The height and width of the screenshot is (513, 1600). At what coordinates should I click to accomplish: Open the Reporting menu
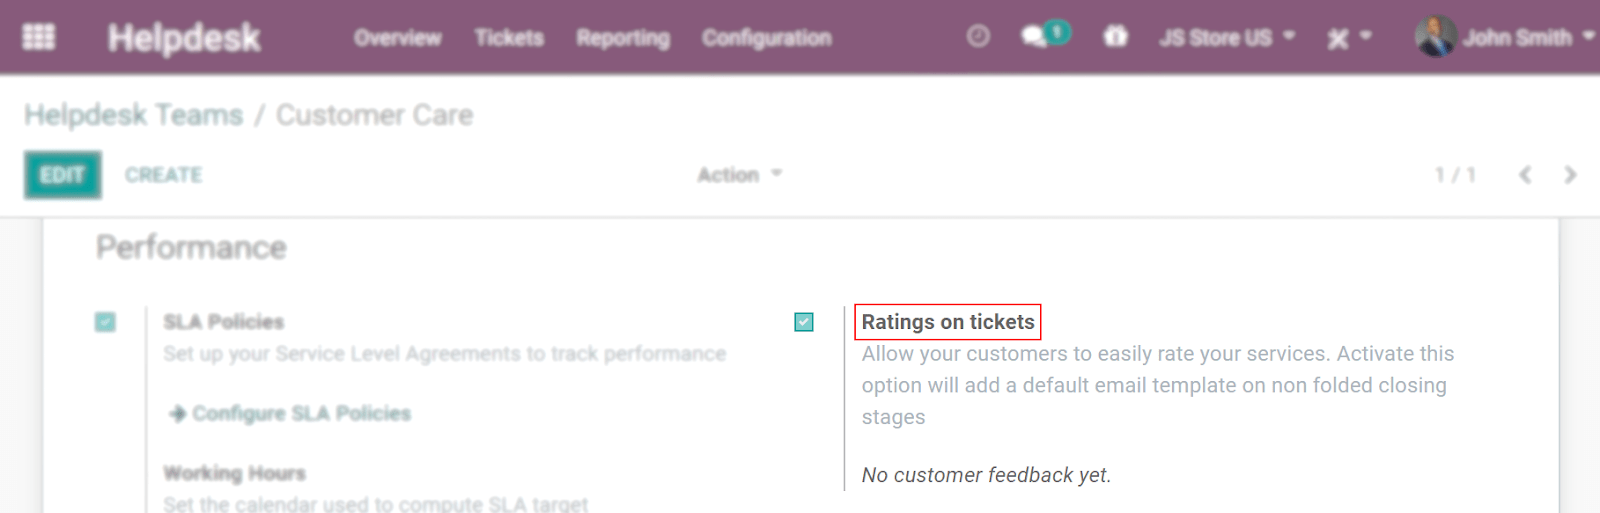[623, 38]
